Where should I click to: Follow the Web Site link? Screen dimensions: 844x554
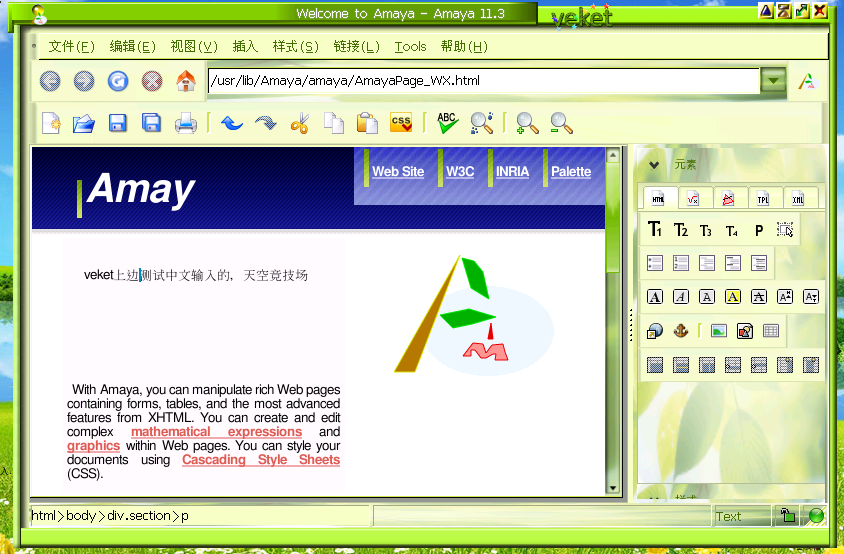398,172
